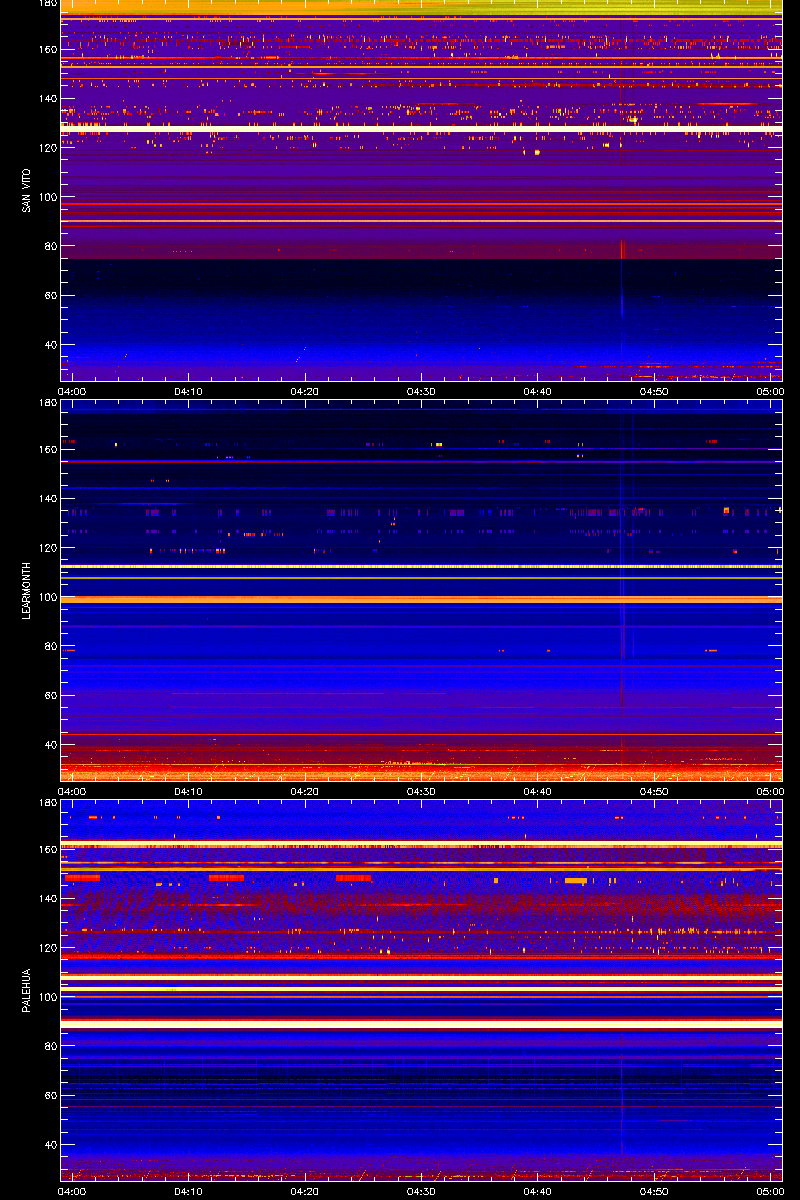Select the 180 frequency tick of Learmonth
This screenshot has height=1200, width=800.
tap(47, 403)
